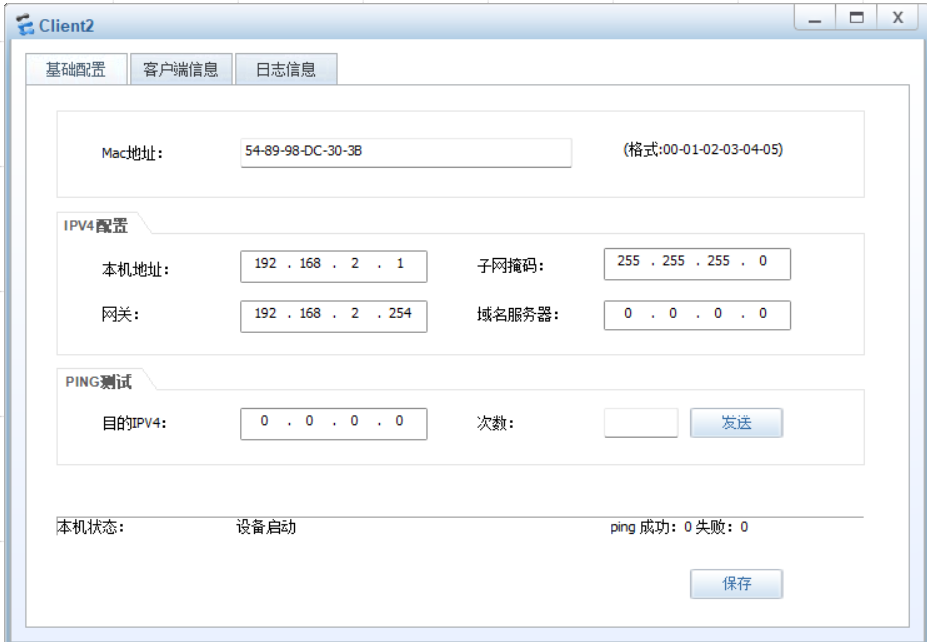
Task: Switch to the 基础配置 tab
Action: 76,69
